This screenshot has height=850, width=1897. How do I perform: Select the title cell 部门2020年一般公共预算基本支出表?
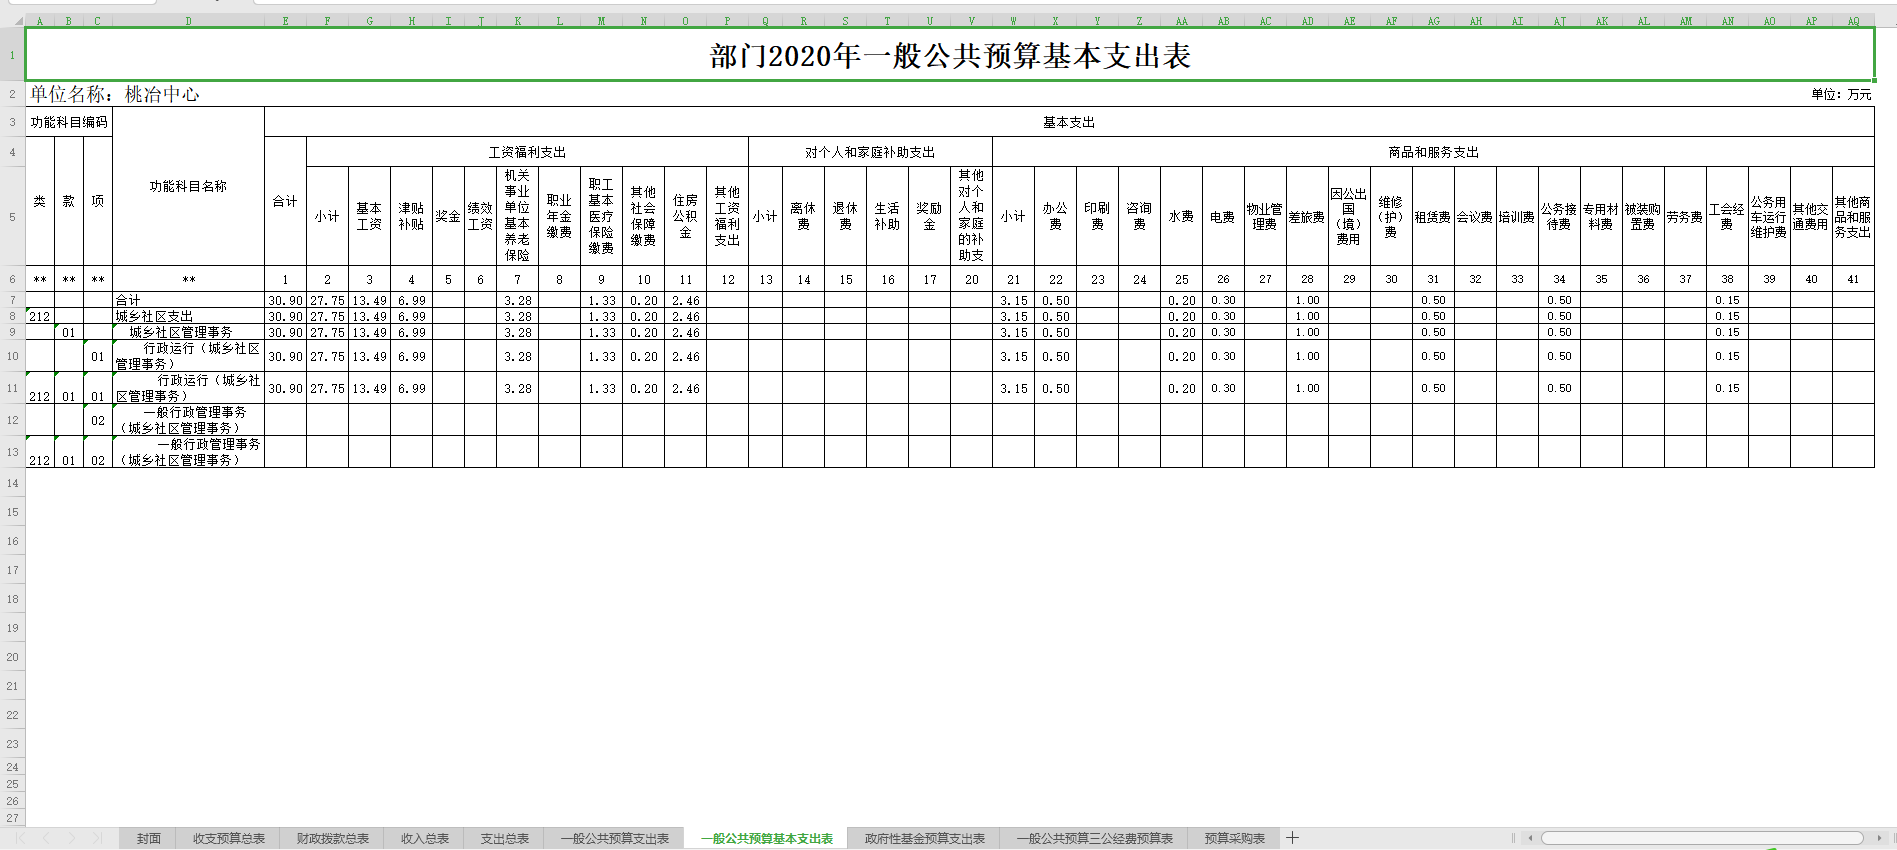pos(949,56)
